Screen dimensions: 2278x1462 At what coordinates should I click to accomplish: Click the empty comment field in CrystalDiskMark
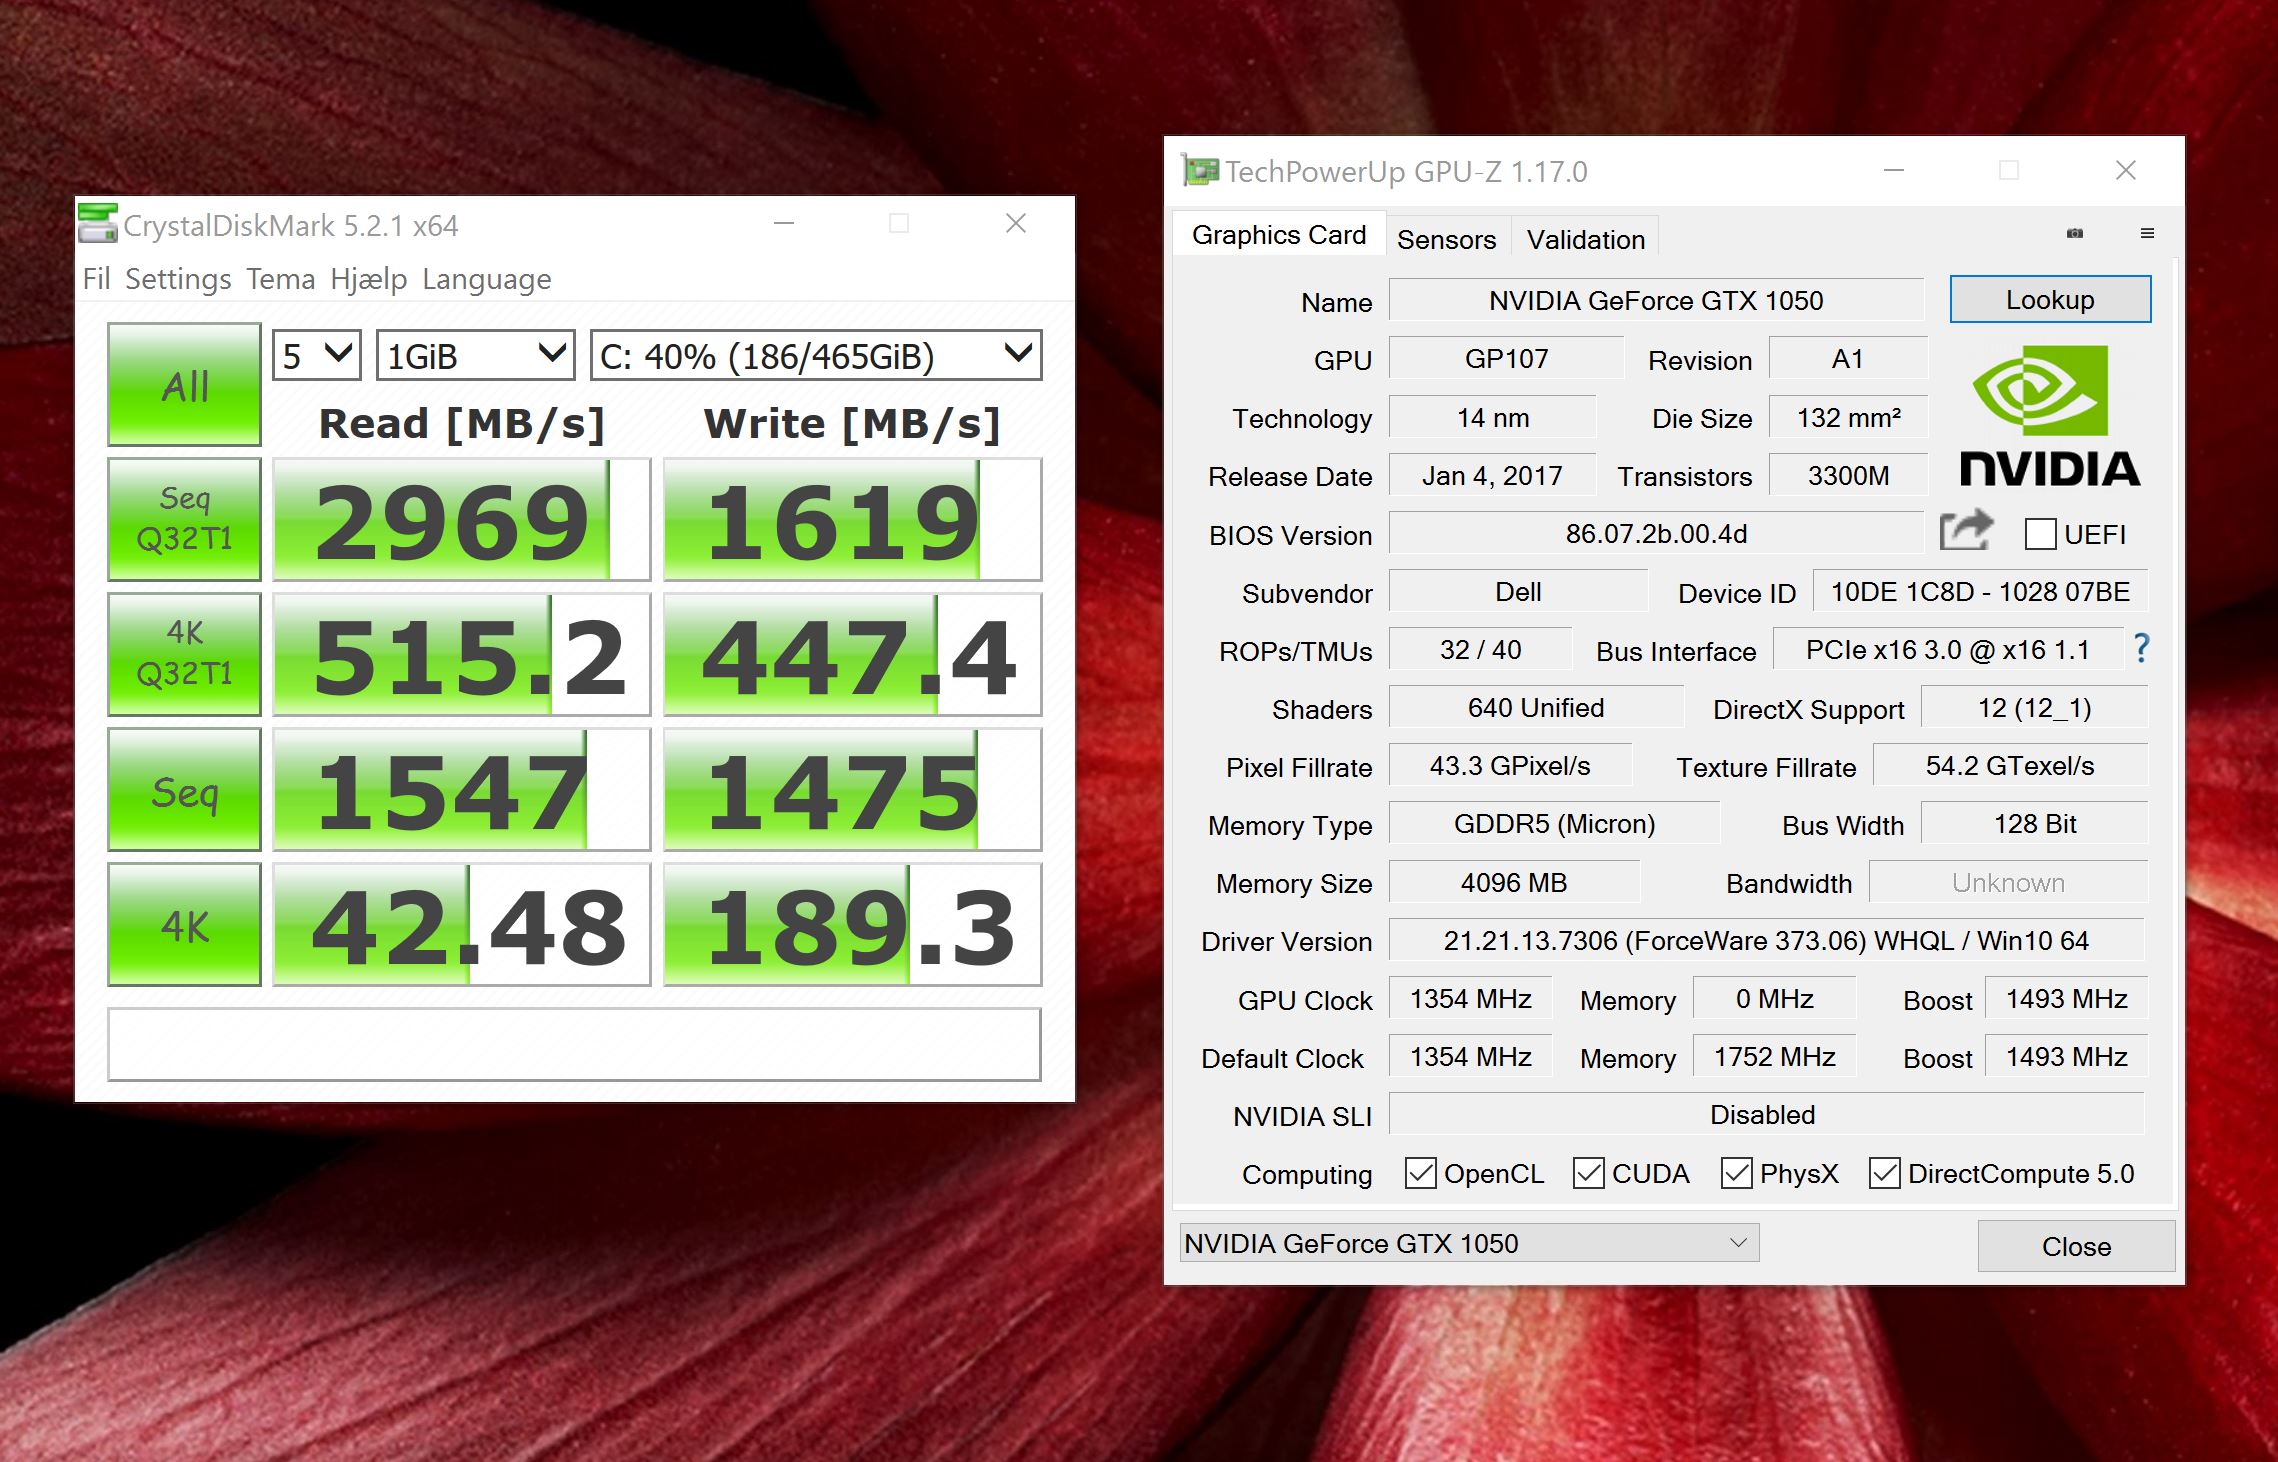574,1044
